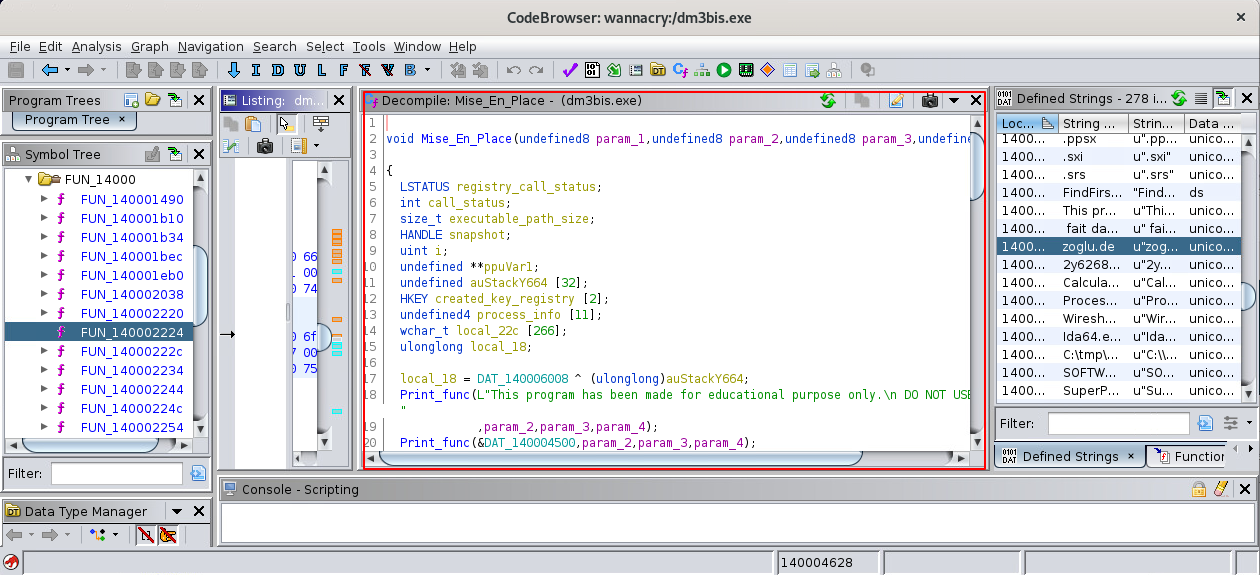The height and width of the screenshot is (575, 1260).
Task: Open the Data Type Manager toolbar icon
Action: coord(657,70)
